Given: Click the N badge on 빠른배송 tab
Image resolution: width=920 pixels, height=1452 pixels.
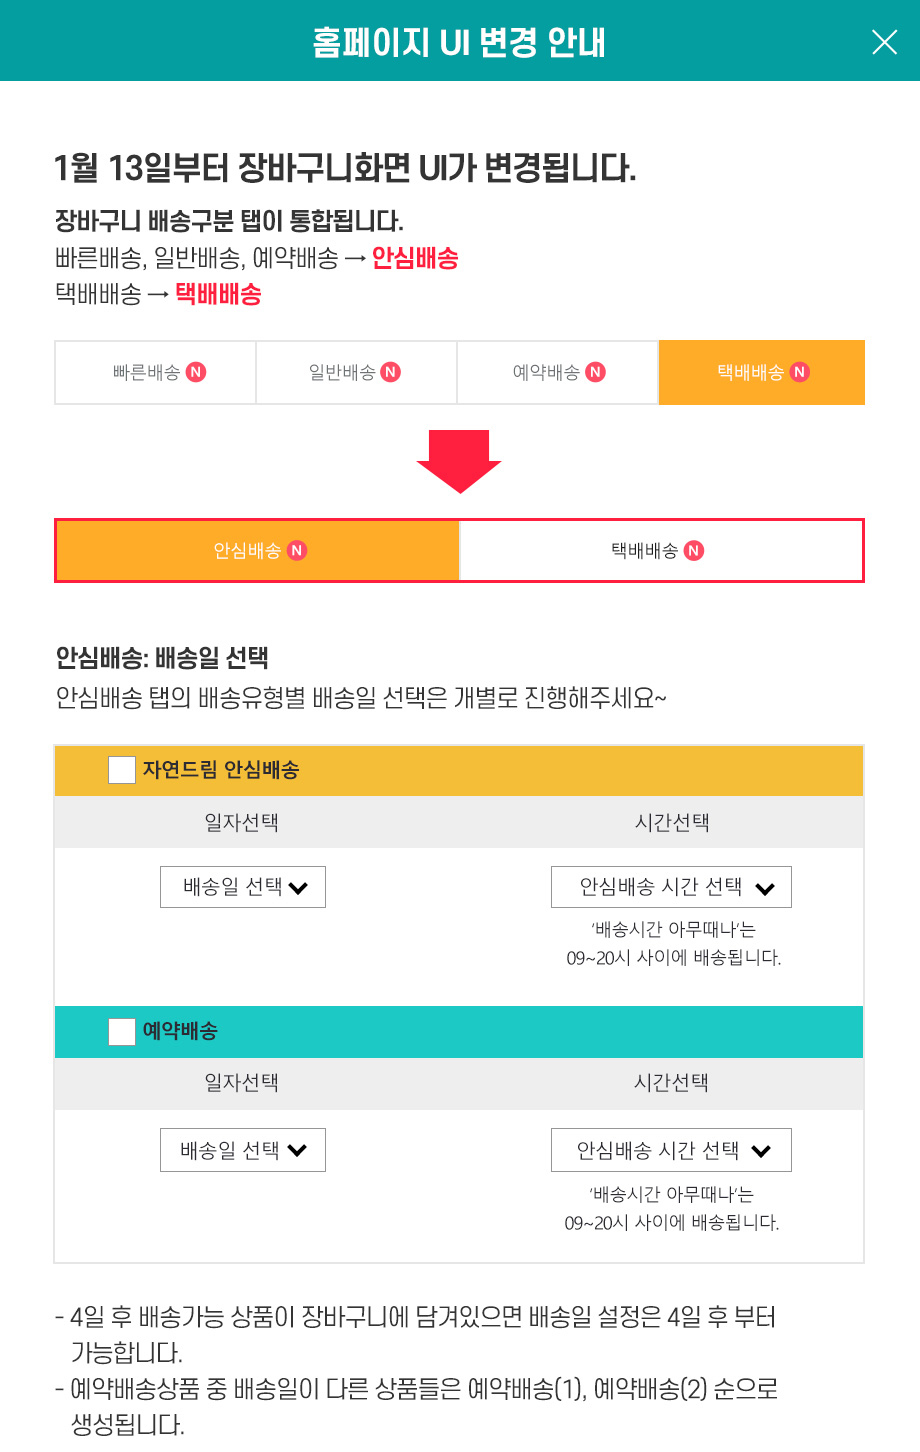Looking at the screenshot, I should click(196, 372).
